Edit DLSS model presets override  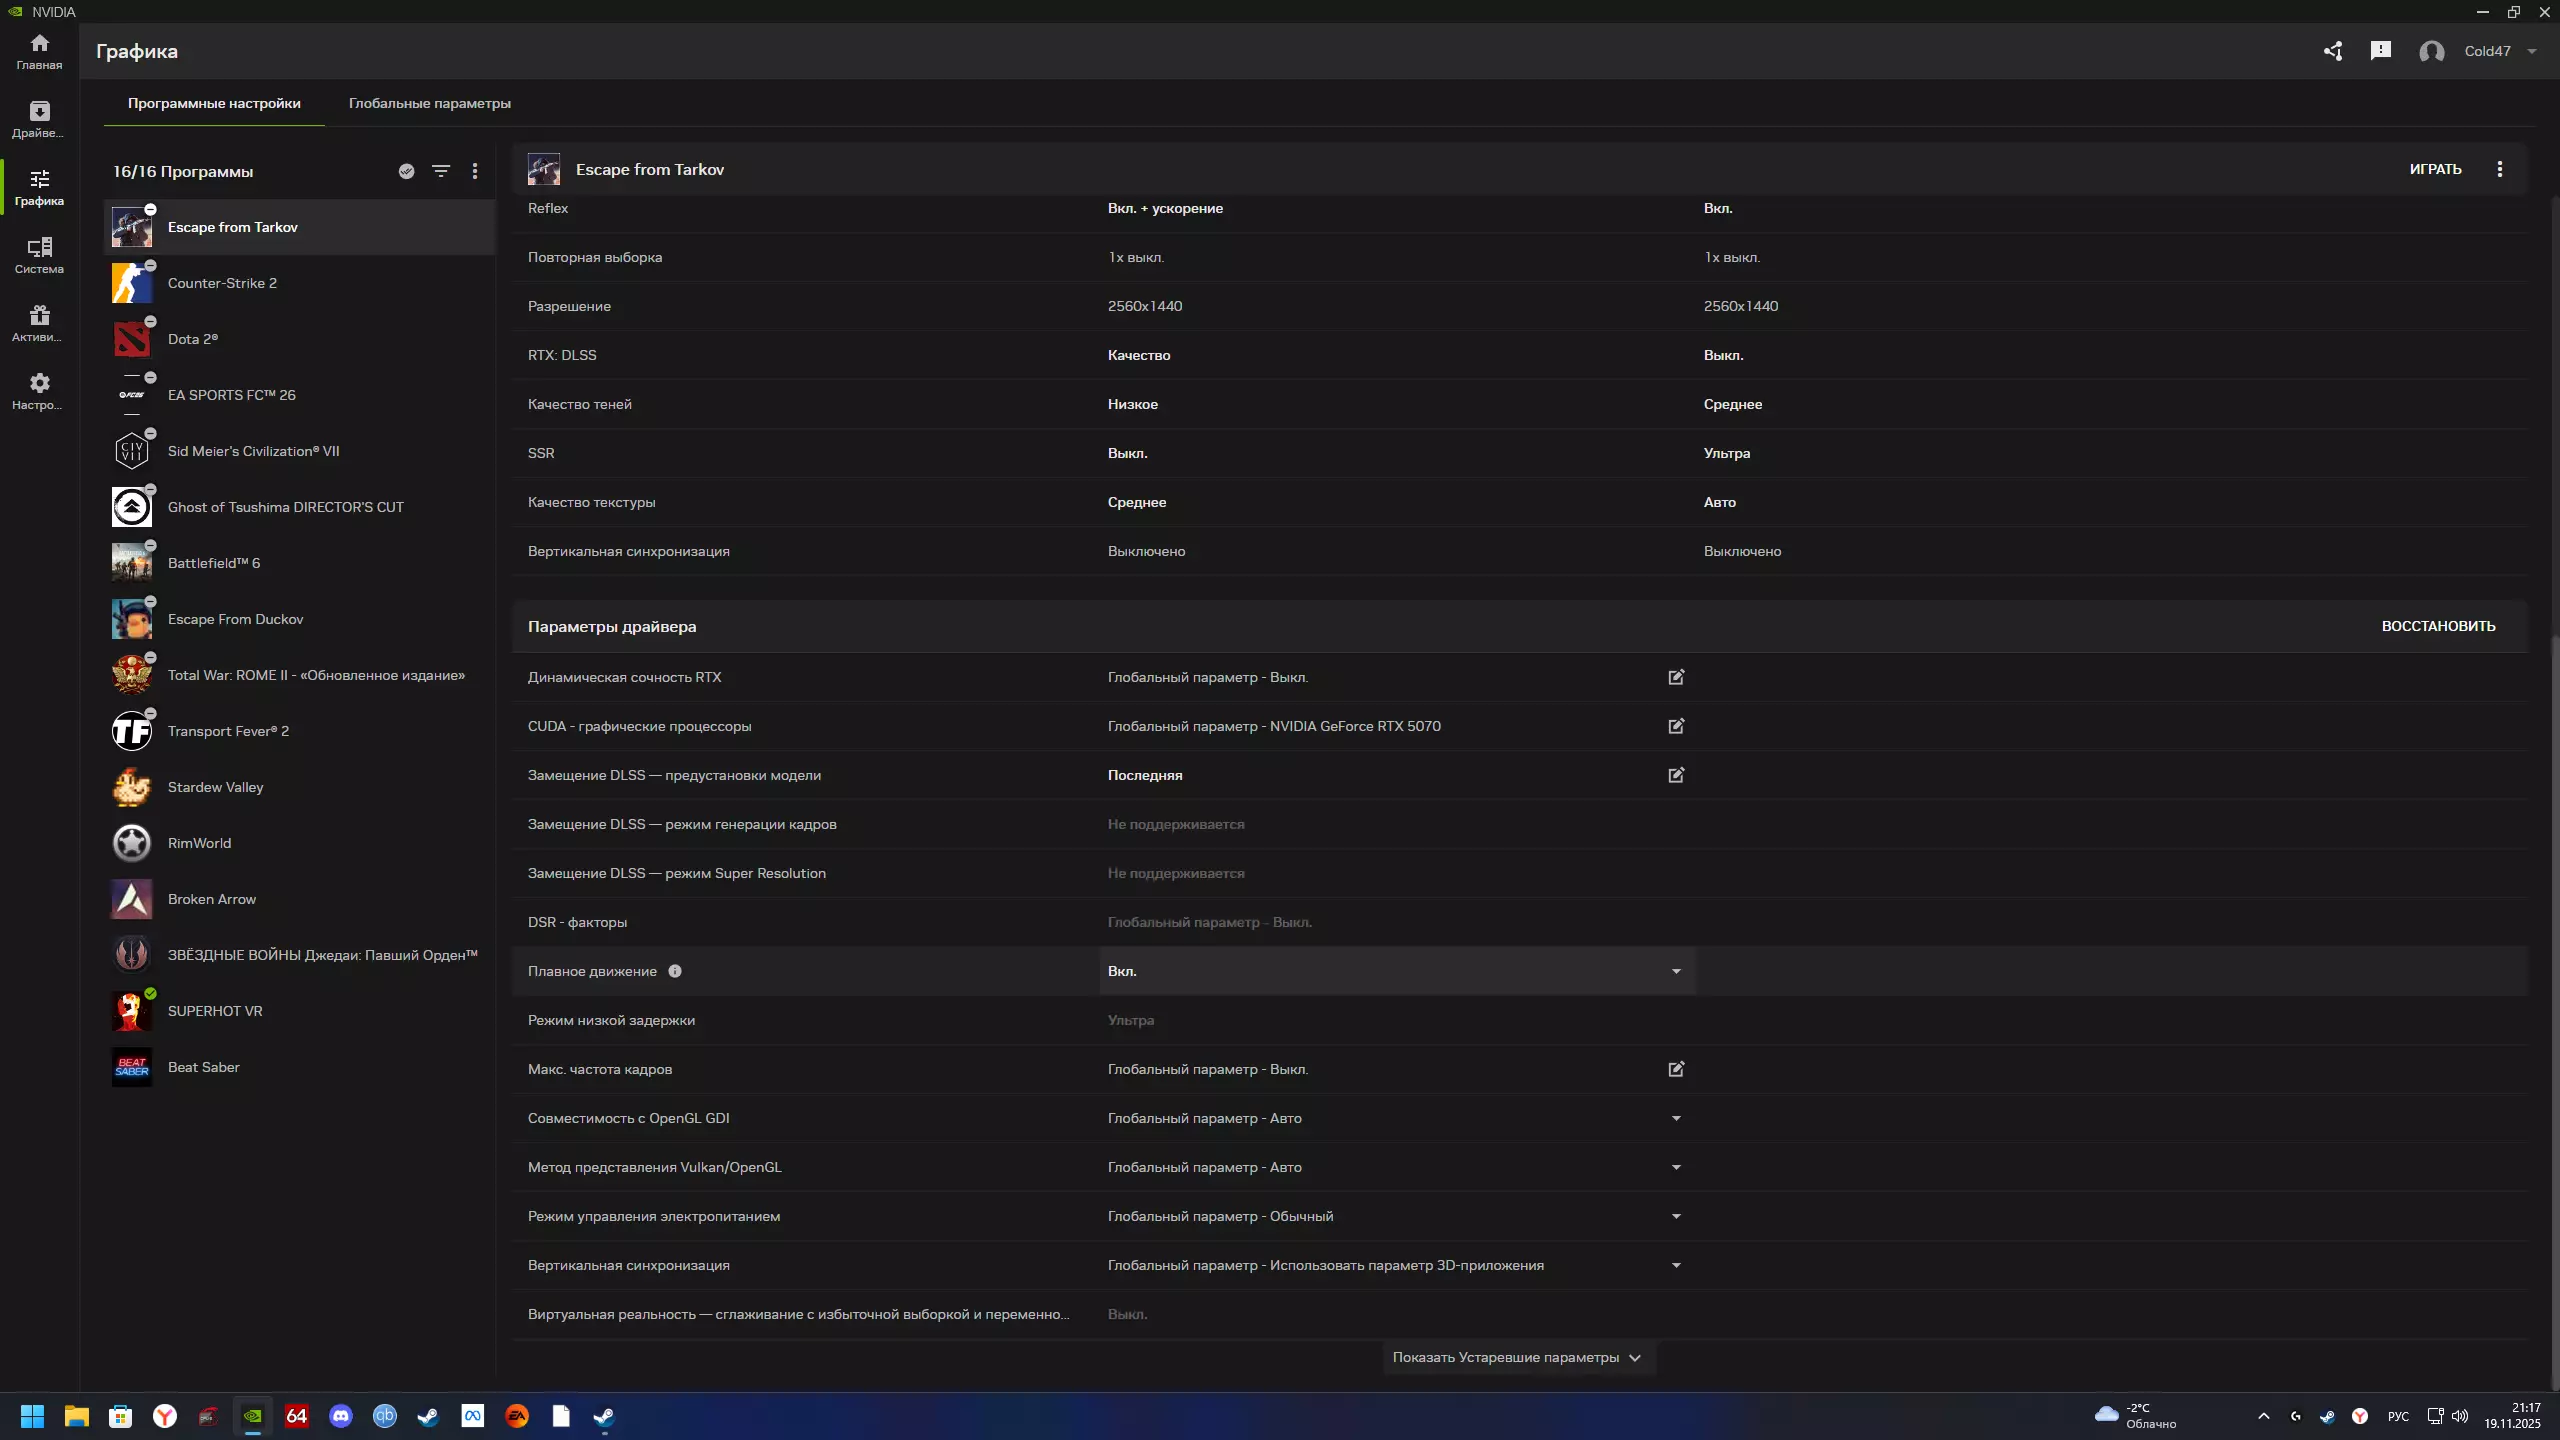coord(1676,775)
